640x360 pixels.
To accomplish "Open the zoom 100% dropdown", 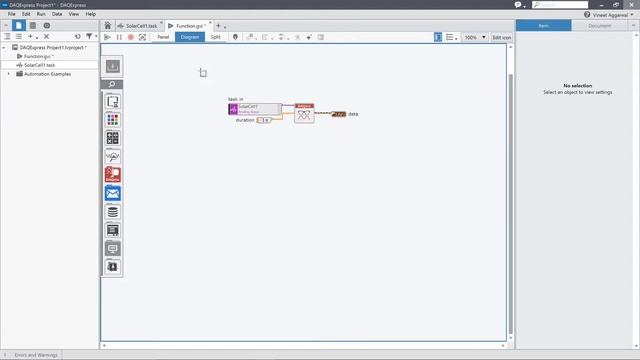I will point(475,37).
